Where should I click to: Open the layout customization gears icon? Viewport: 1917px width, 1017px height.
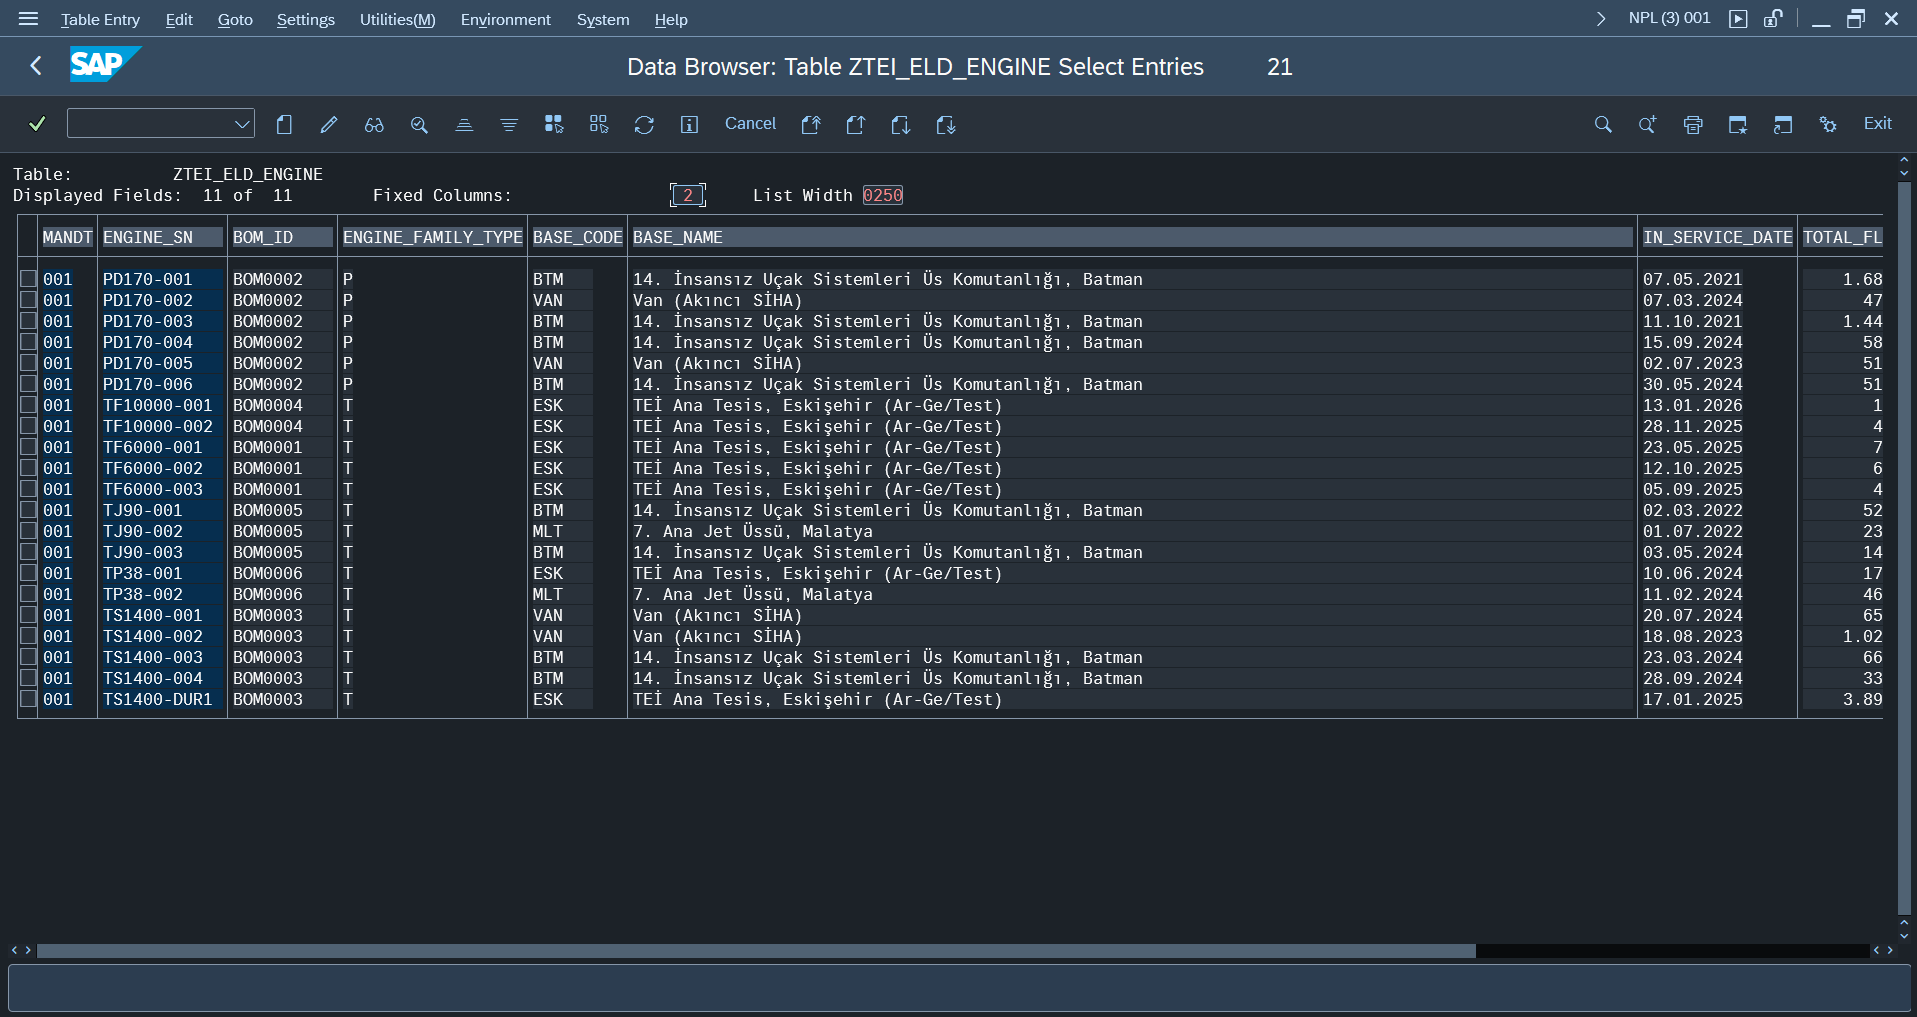point(1828,124)
